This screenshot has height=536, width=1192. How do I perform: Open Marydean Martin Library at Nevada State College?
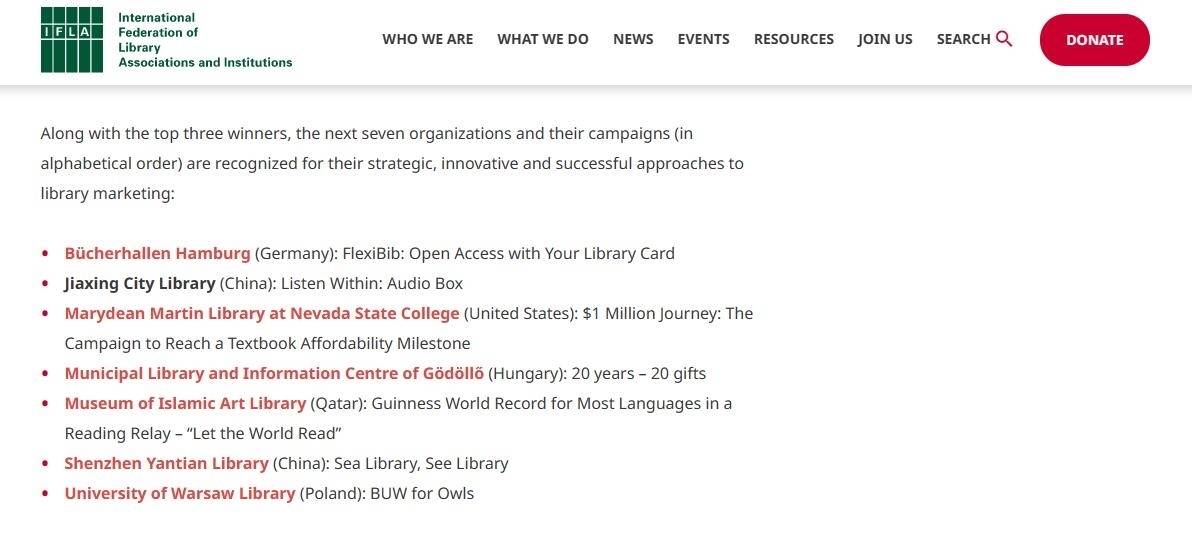262,313
